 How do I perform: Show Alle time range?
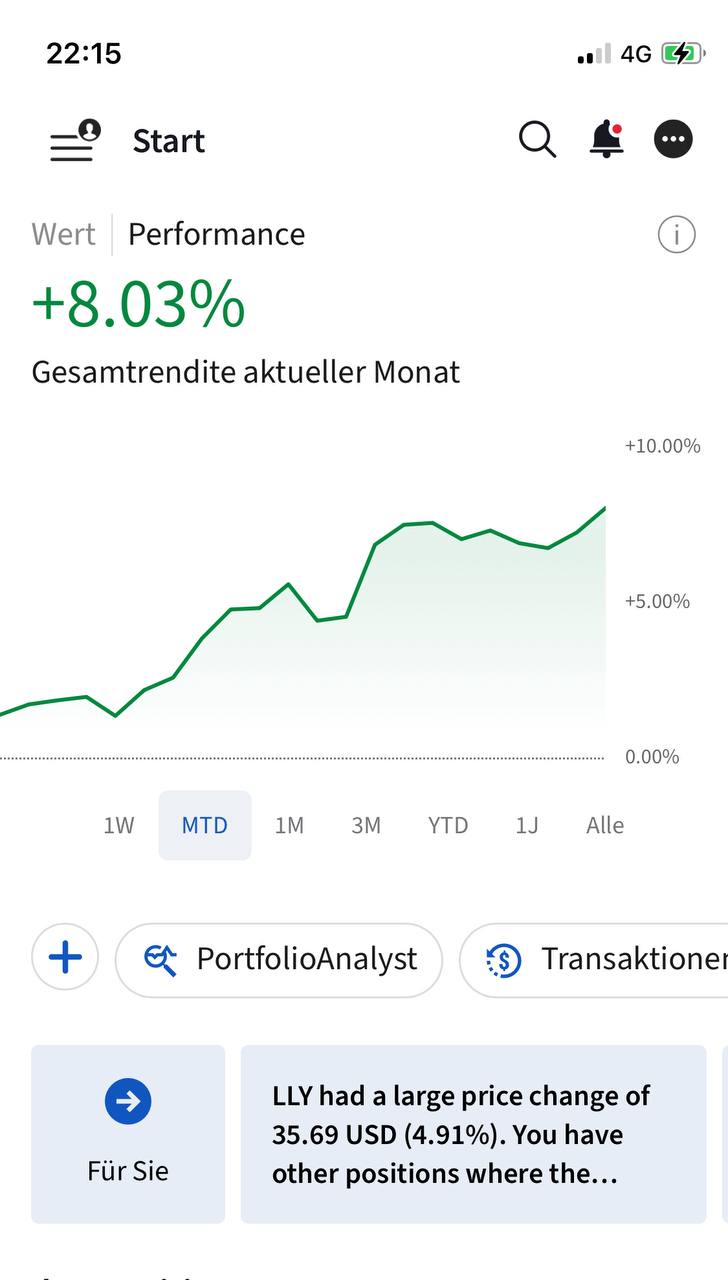(x=605, y=826)
